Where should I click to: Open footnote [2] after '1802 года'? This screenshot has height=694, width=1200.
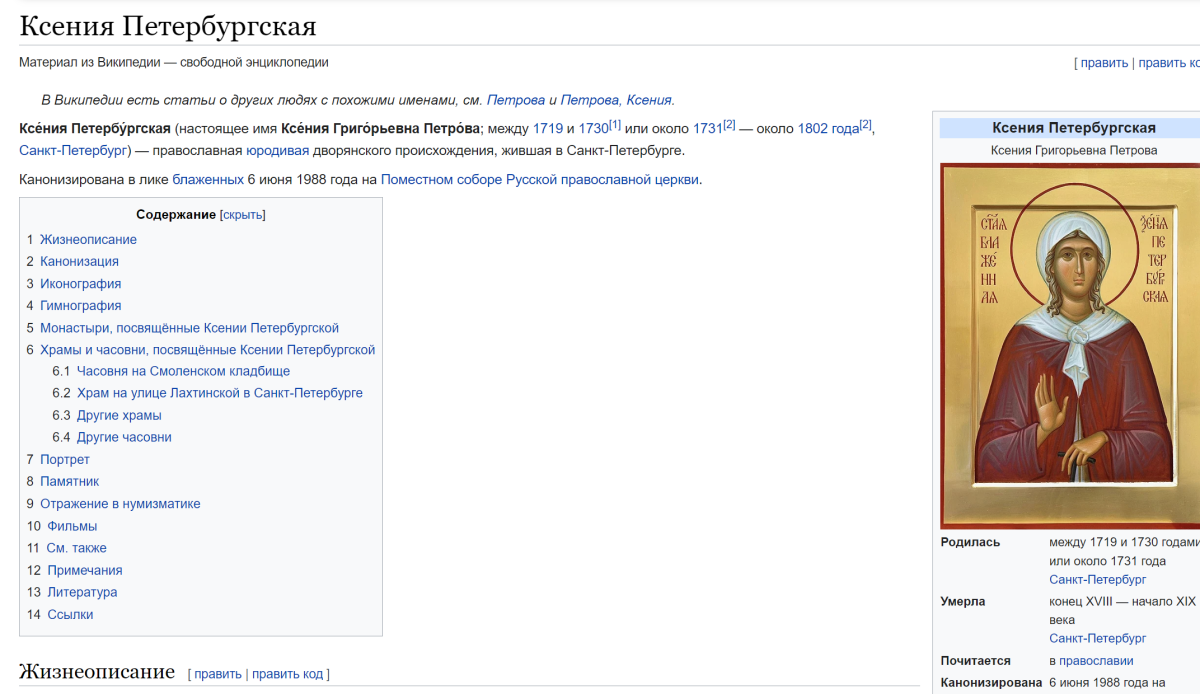click(866, 125)
